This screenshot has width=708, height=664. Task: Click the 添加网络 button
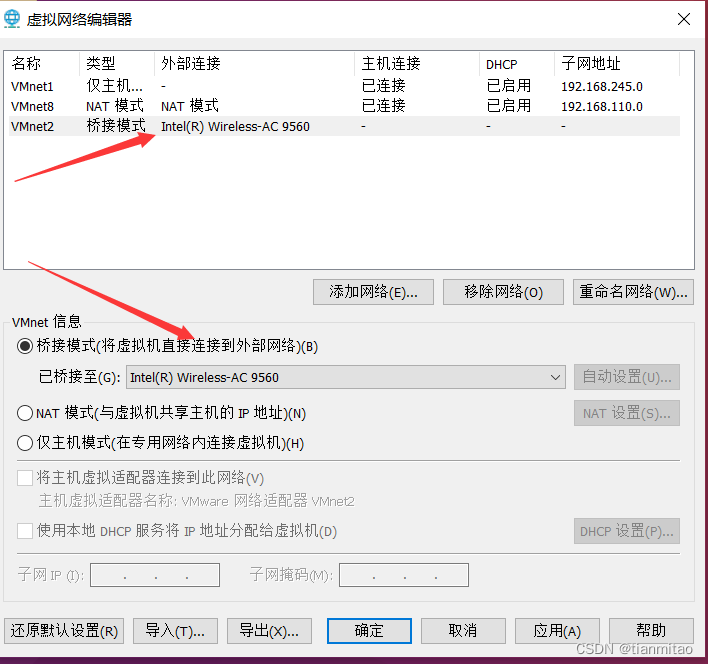pos(373,292)
